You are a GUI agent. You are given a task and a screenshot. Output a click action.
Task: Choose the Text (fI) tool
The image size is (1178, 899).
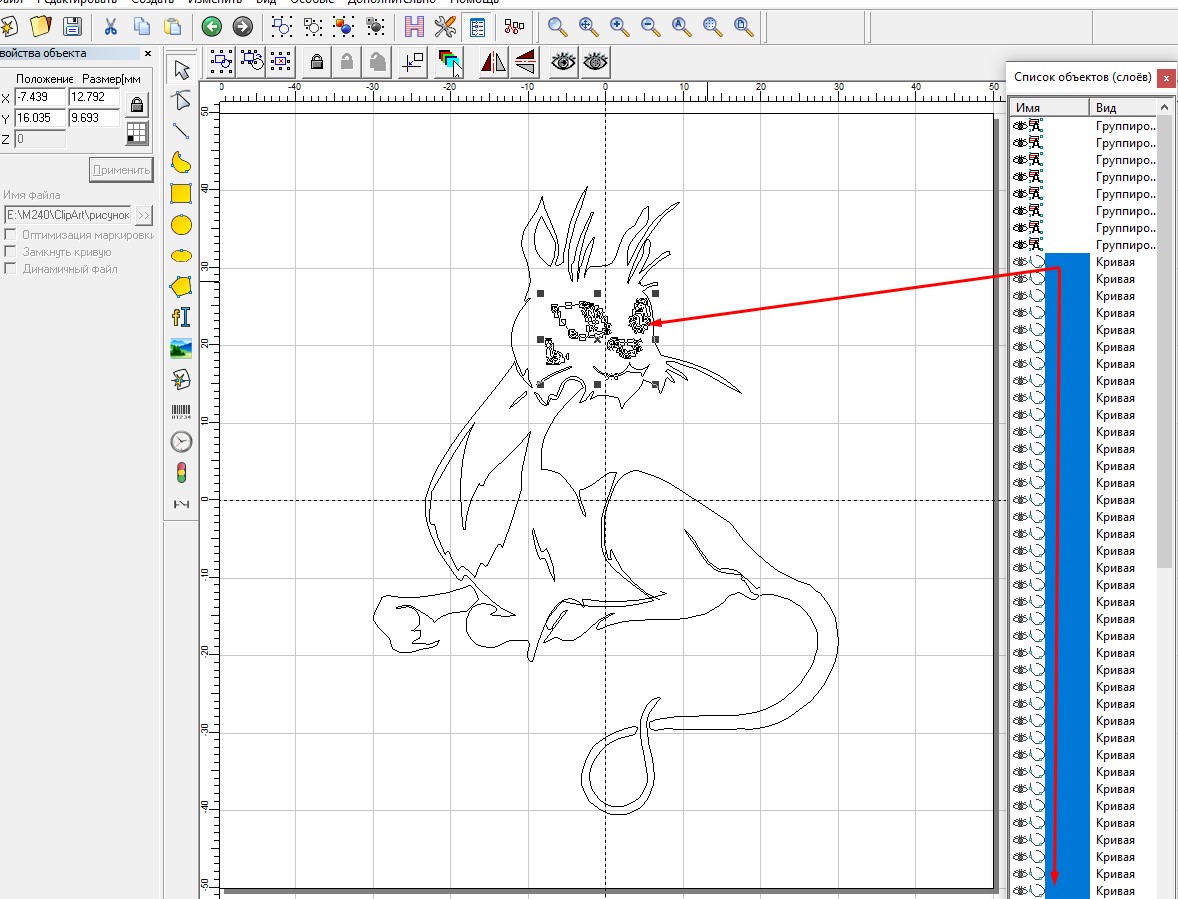181,317
